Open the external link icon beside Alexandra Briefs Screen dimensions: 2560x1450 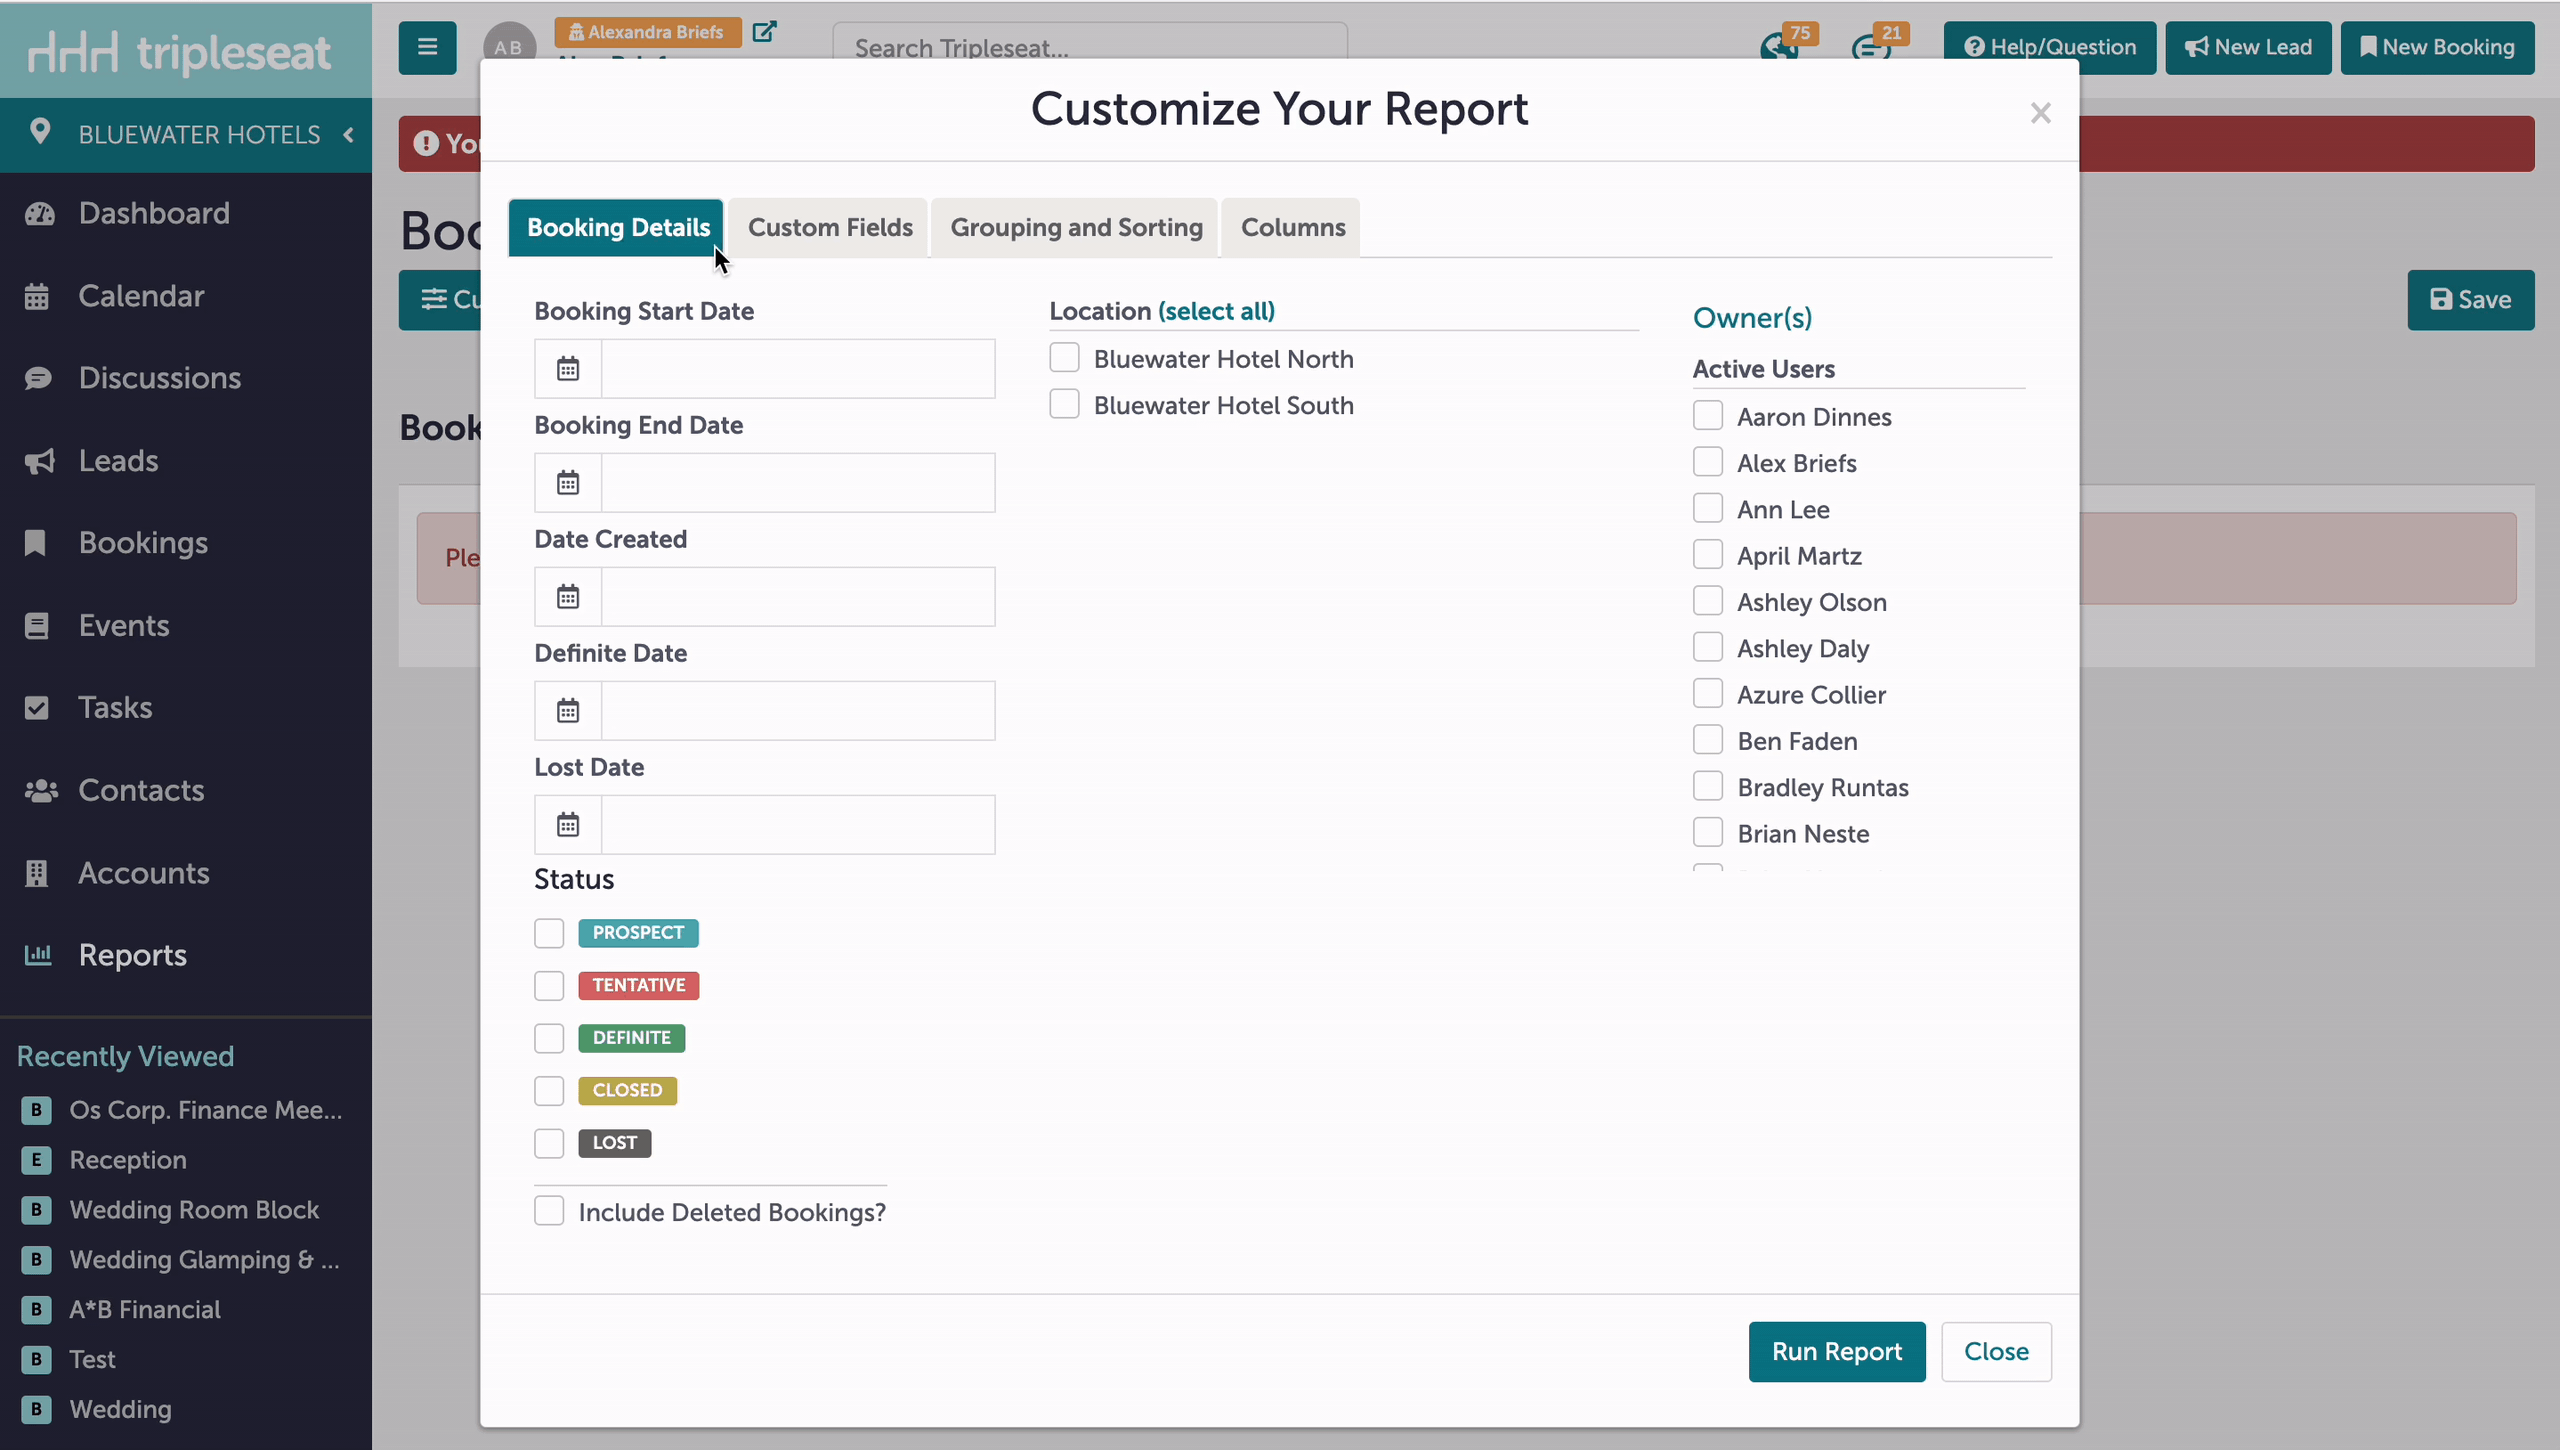[764, 32]
